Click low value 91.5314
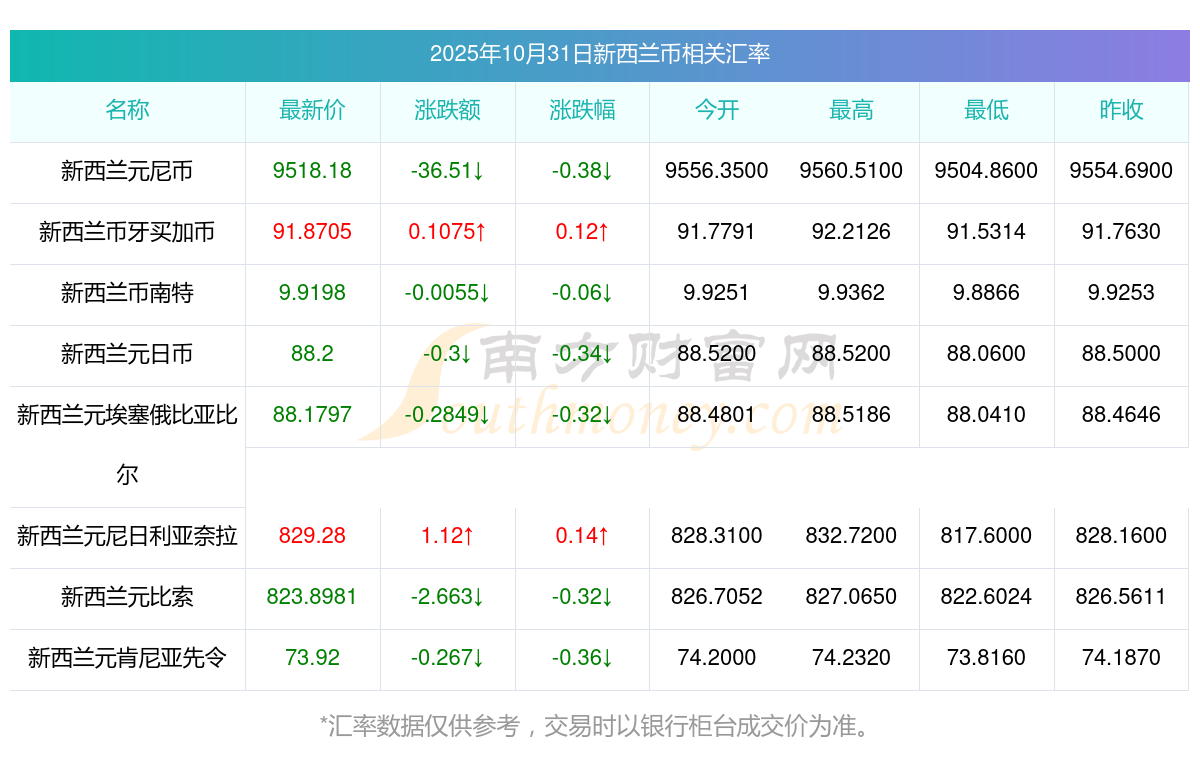Image resolution: width=1200 pixels, height=757 pixels. 986,232
